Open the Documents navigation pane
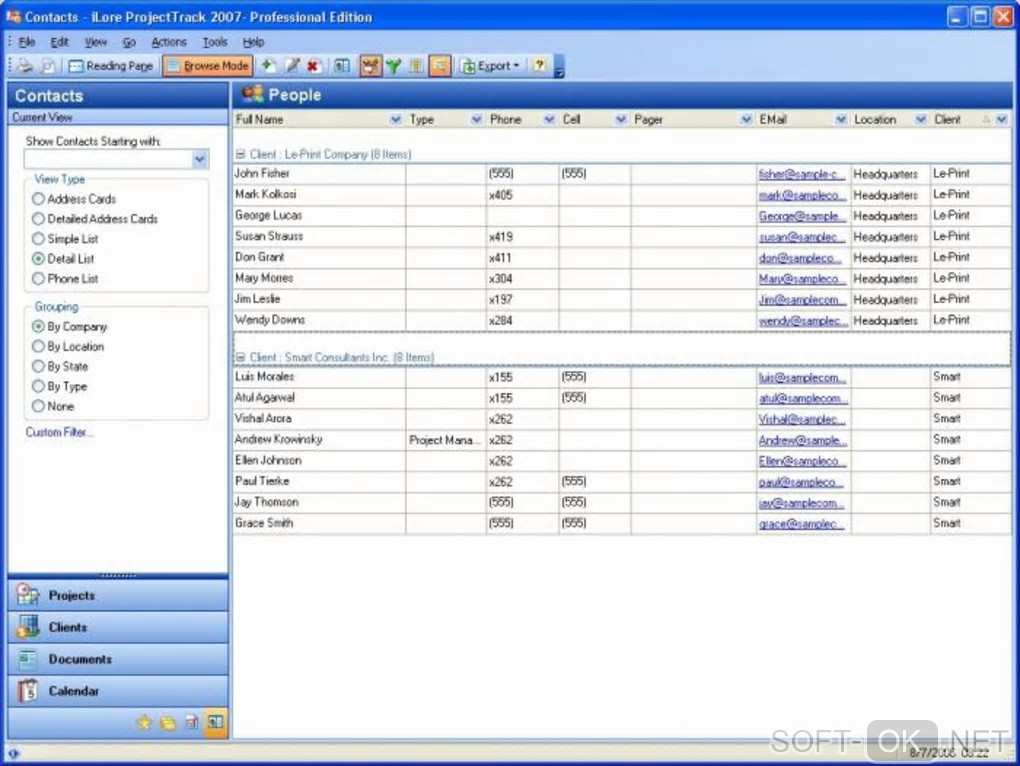The image size is (1020, 766). (x=118, y=659)
